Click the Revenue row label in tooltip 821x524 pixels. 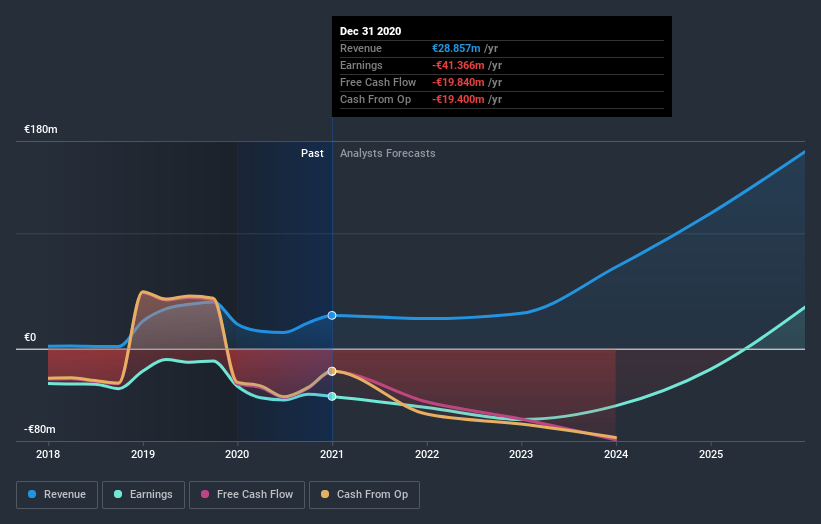361,48
